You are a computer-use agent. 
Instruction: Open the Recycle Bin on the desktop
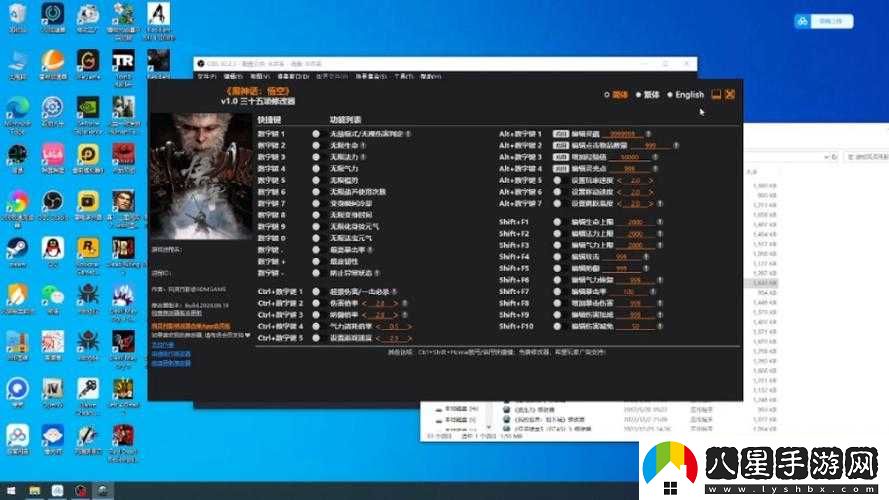[17, 16]
